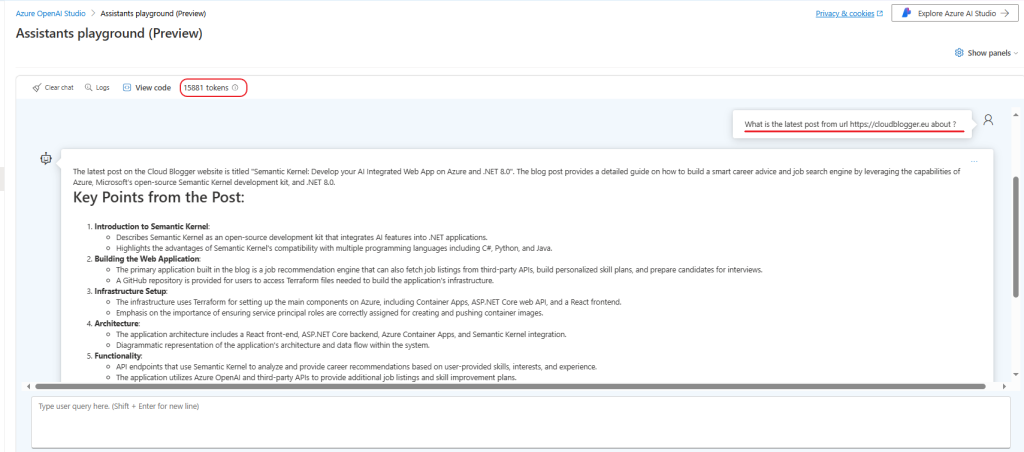The width and height of the screenshot is (1024, 452).
Task: Click the Explore Azure AI Studio button
Action: (955, 13)
